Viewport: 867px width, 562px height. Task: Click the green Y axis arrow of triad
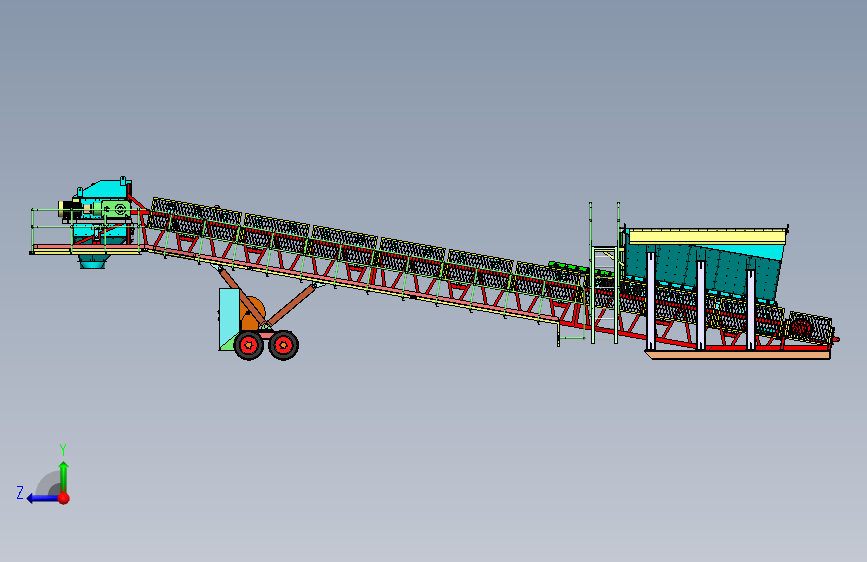[x=64, y=476]
